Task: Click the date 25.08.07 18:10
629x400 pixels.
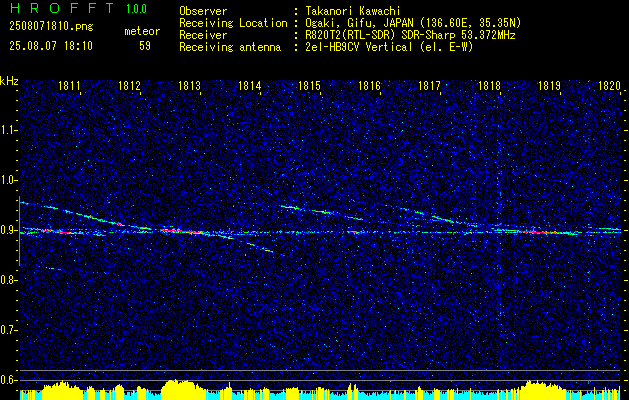Action: (51, 46)
